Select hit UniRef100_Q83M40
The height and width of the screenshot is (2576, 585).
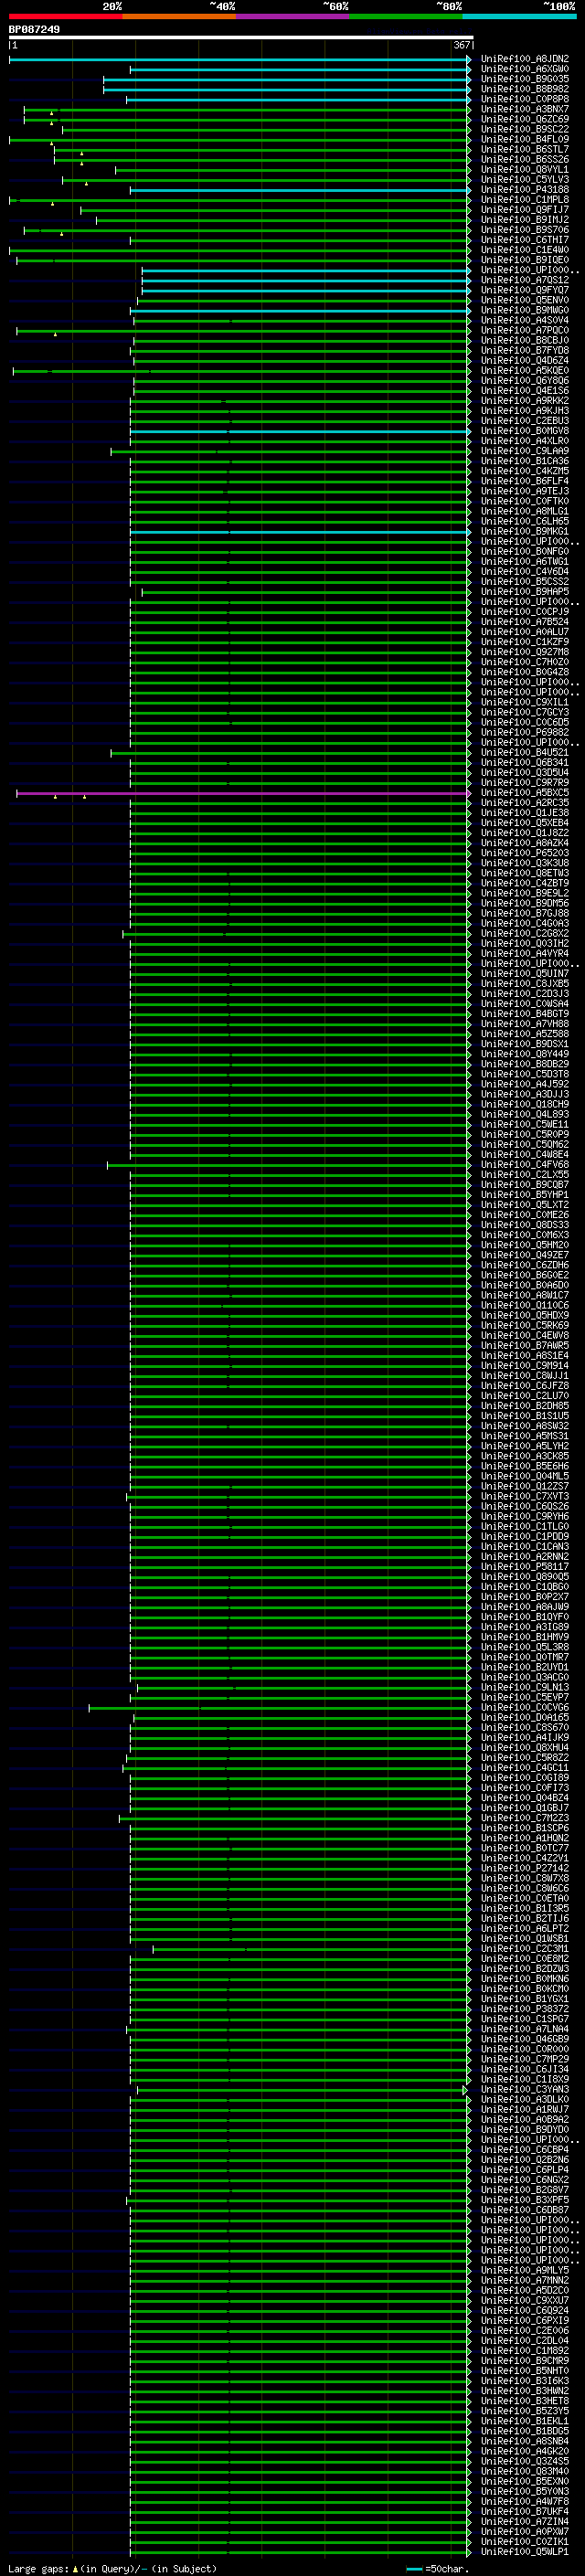tap(525, 2471)
